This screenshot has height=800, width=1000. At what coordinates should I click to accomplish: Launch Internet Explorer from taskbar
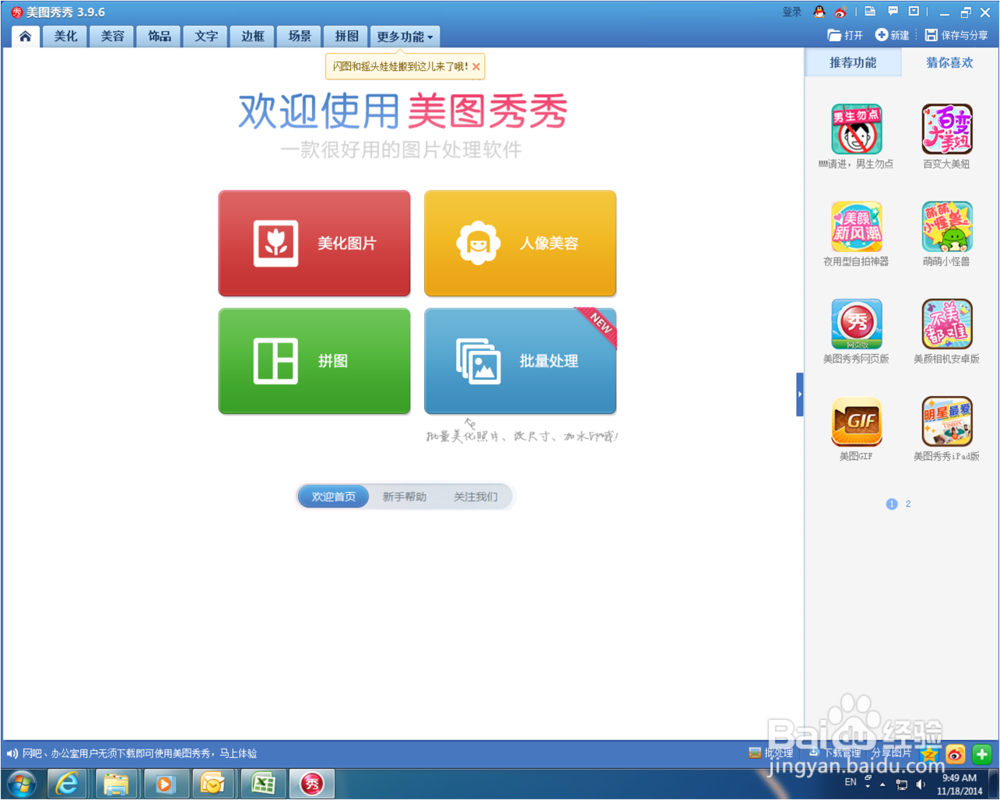(x=67, y=783)
